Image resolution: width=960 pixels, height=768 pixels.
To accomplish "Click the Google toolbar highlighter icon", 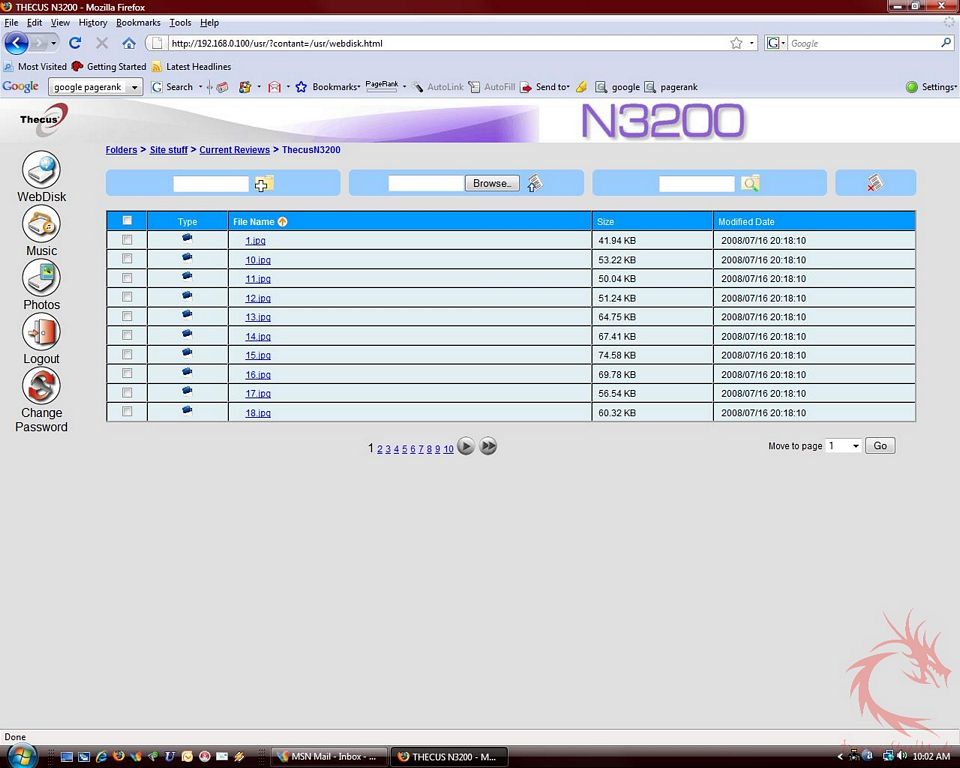I will pyautogui.click(x=581, y=87).
